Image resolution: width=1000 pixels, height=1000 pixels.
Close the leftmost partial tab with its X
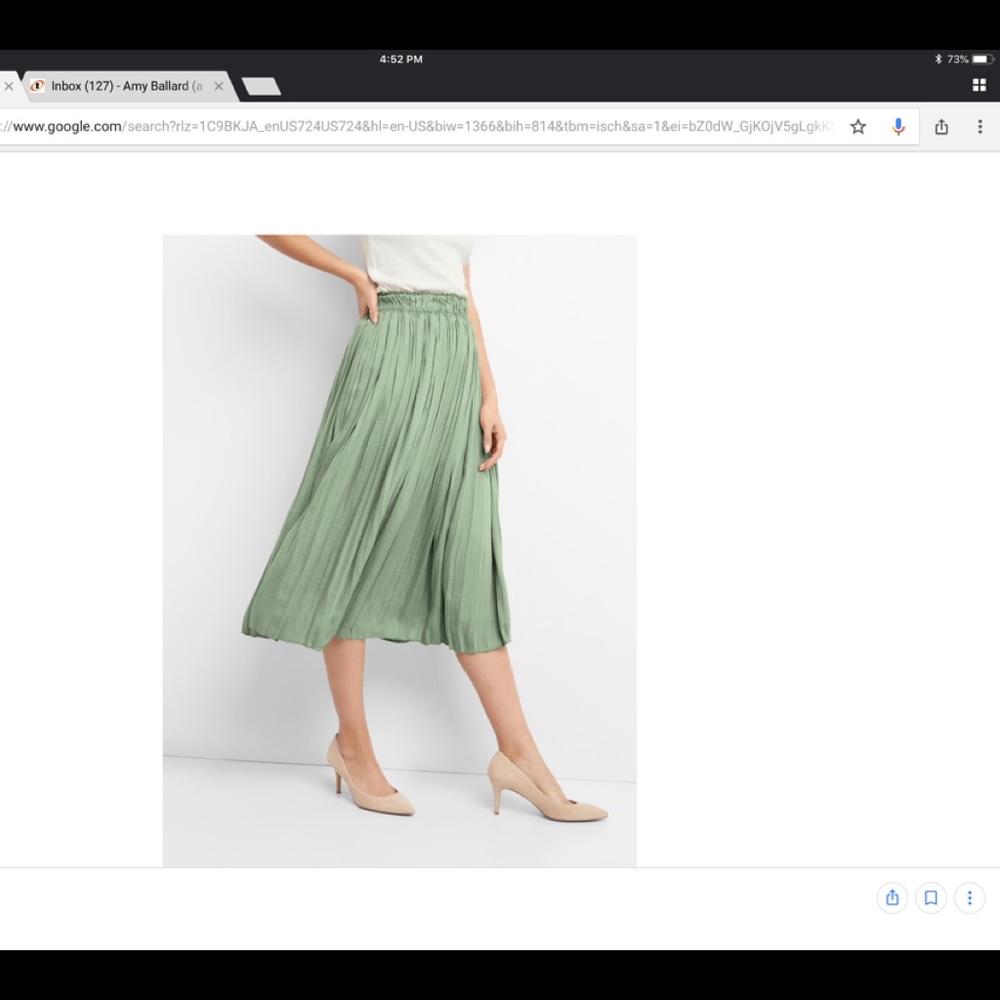coord(9,86)
